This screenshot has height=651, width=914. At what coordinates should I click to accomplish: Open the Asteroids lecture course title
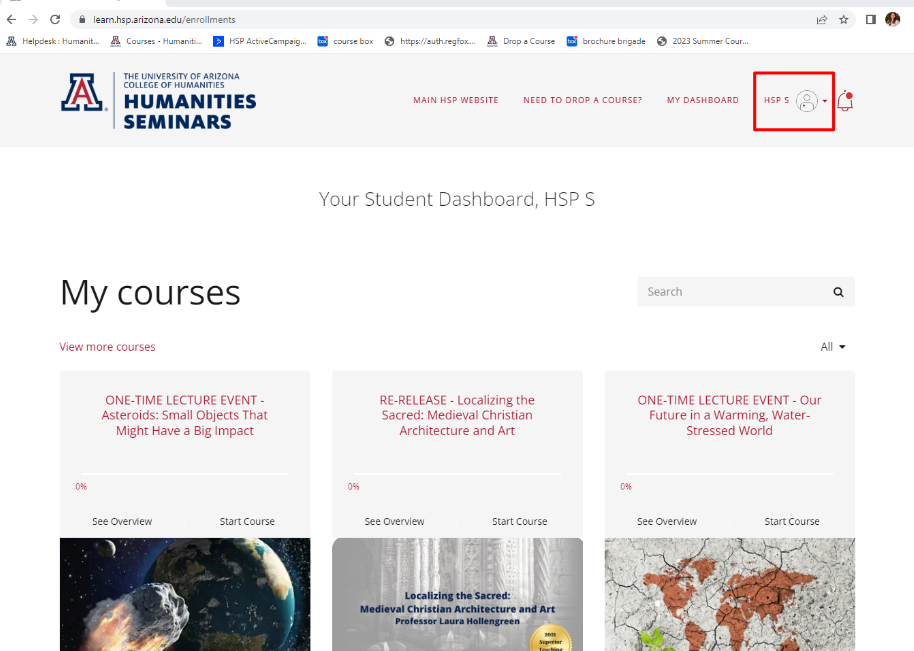(x=185, y=416)
